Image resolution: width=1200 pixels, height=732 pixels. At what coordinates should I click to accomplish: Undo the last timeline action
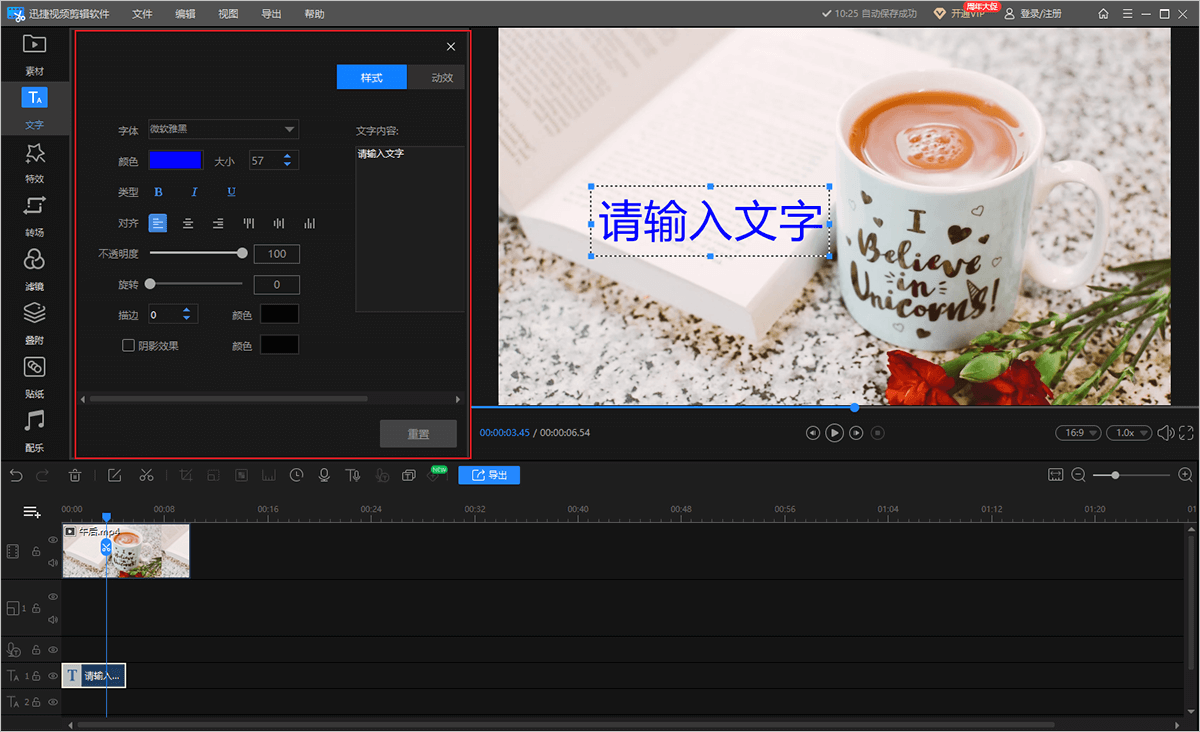coord(16,475)
